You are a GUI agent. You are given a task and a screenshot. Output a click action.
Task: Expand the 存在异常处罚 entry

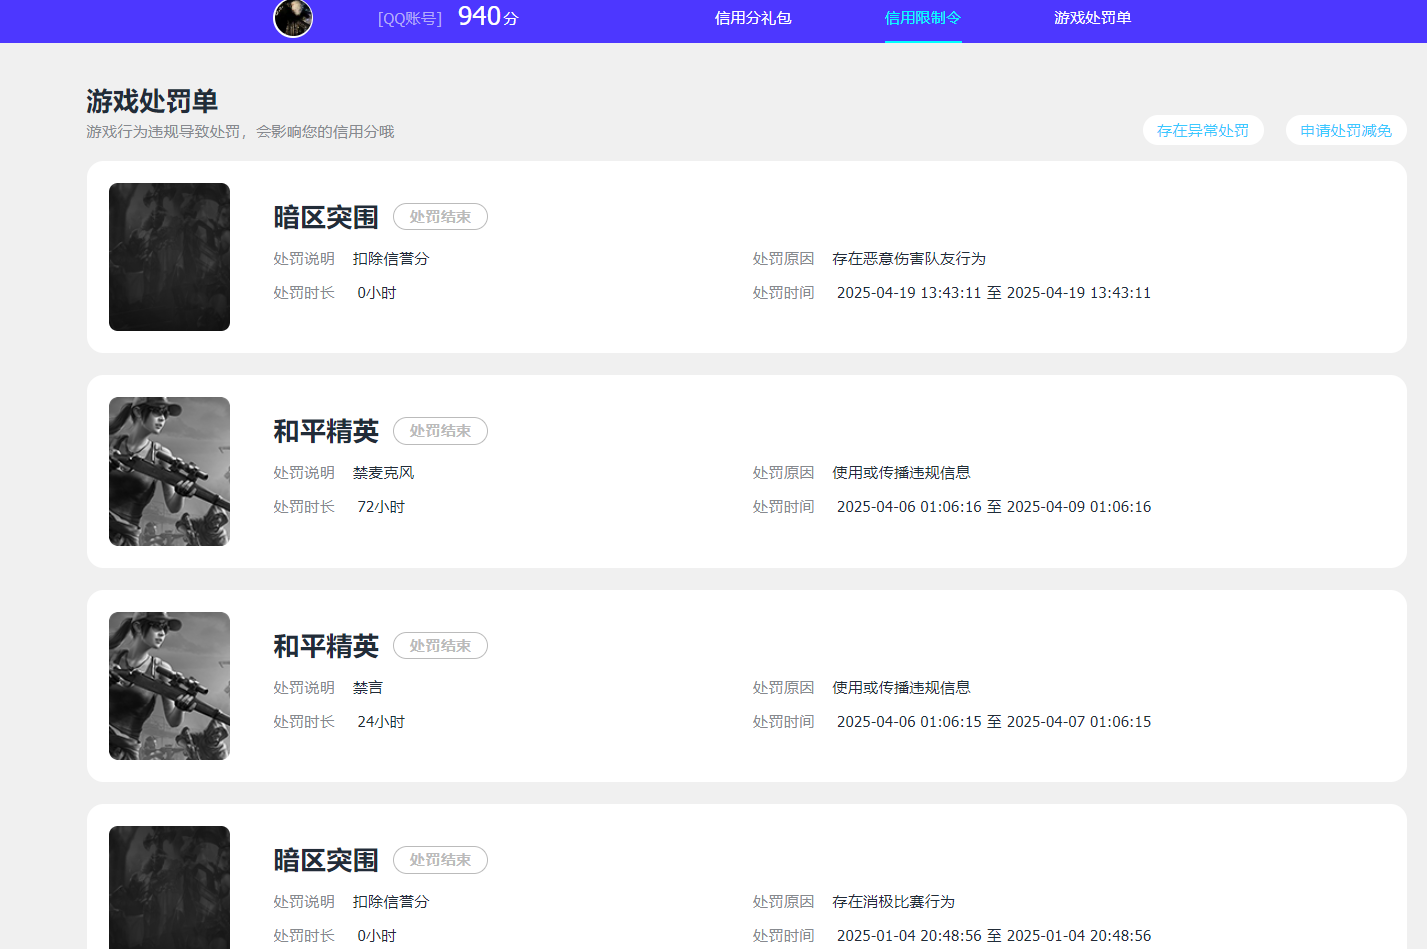coord(1203,130)
